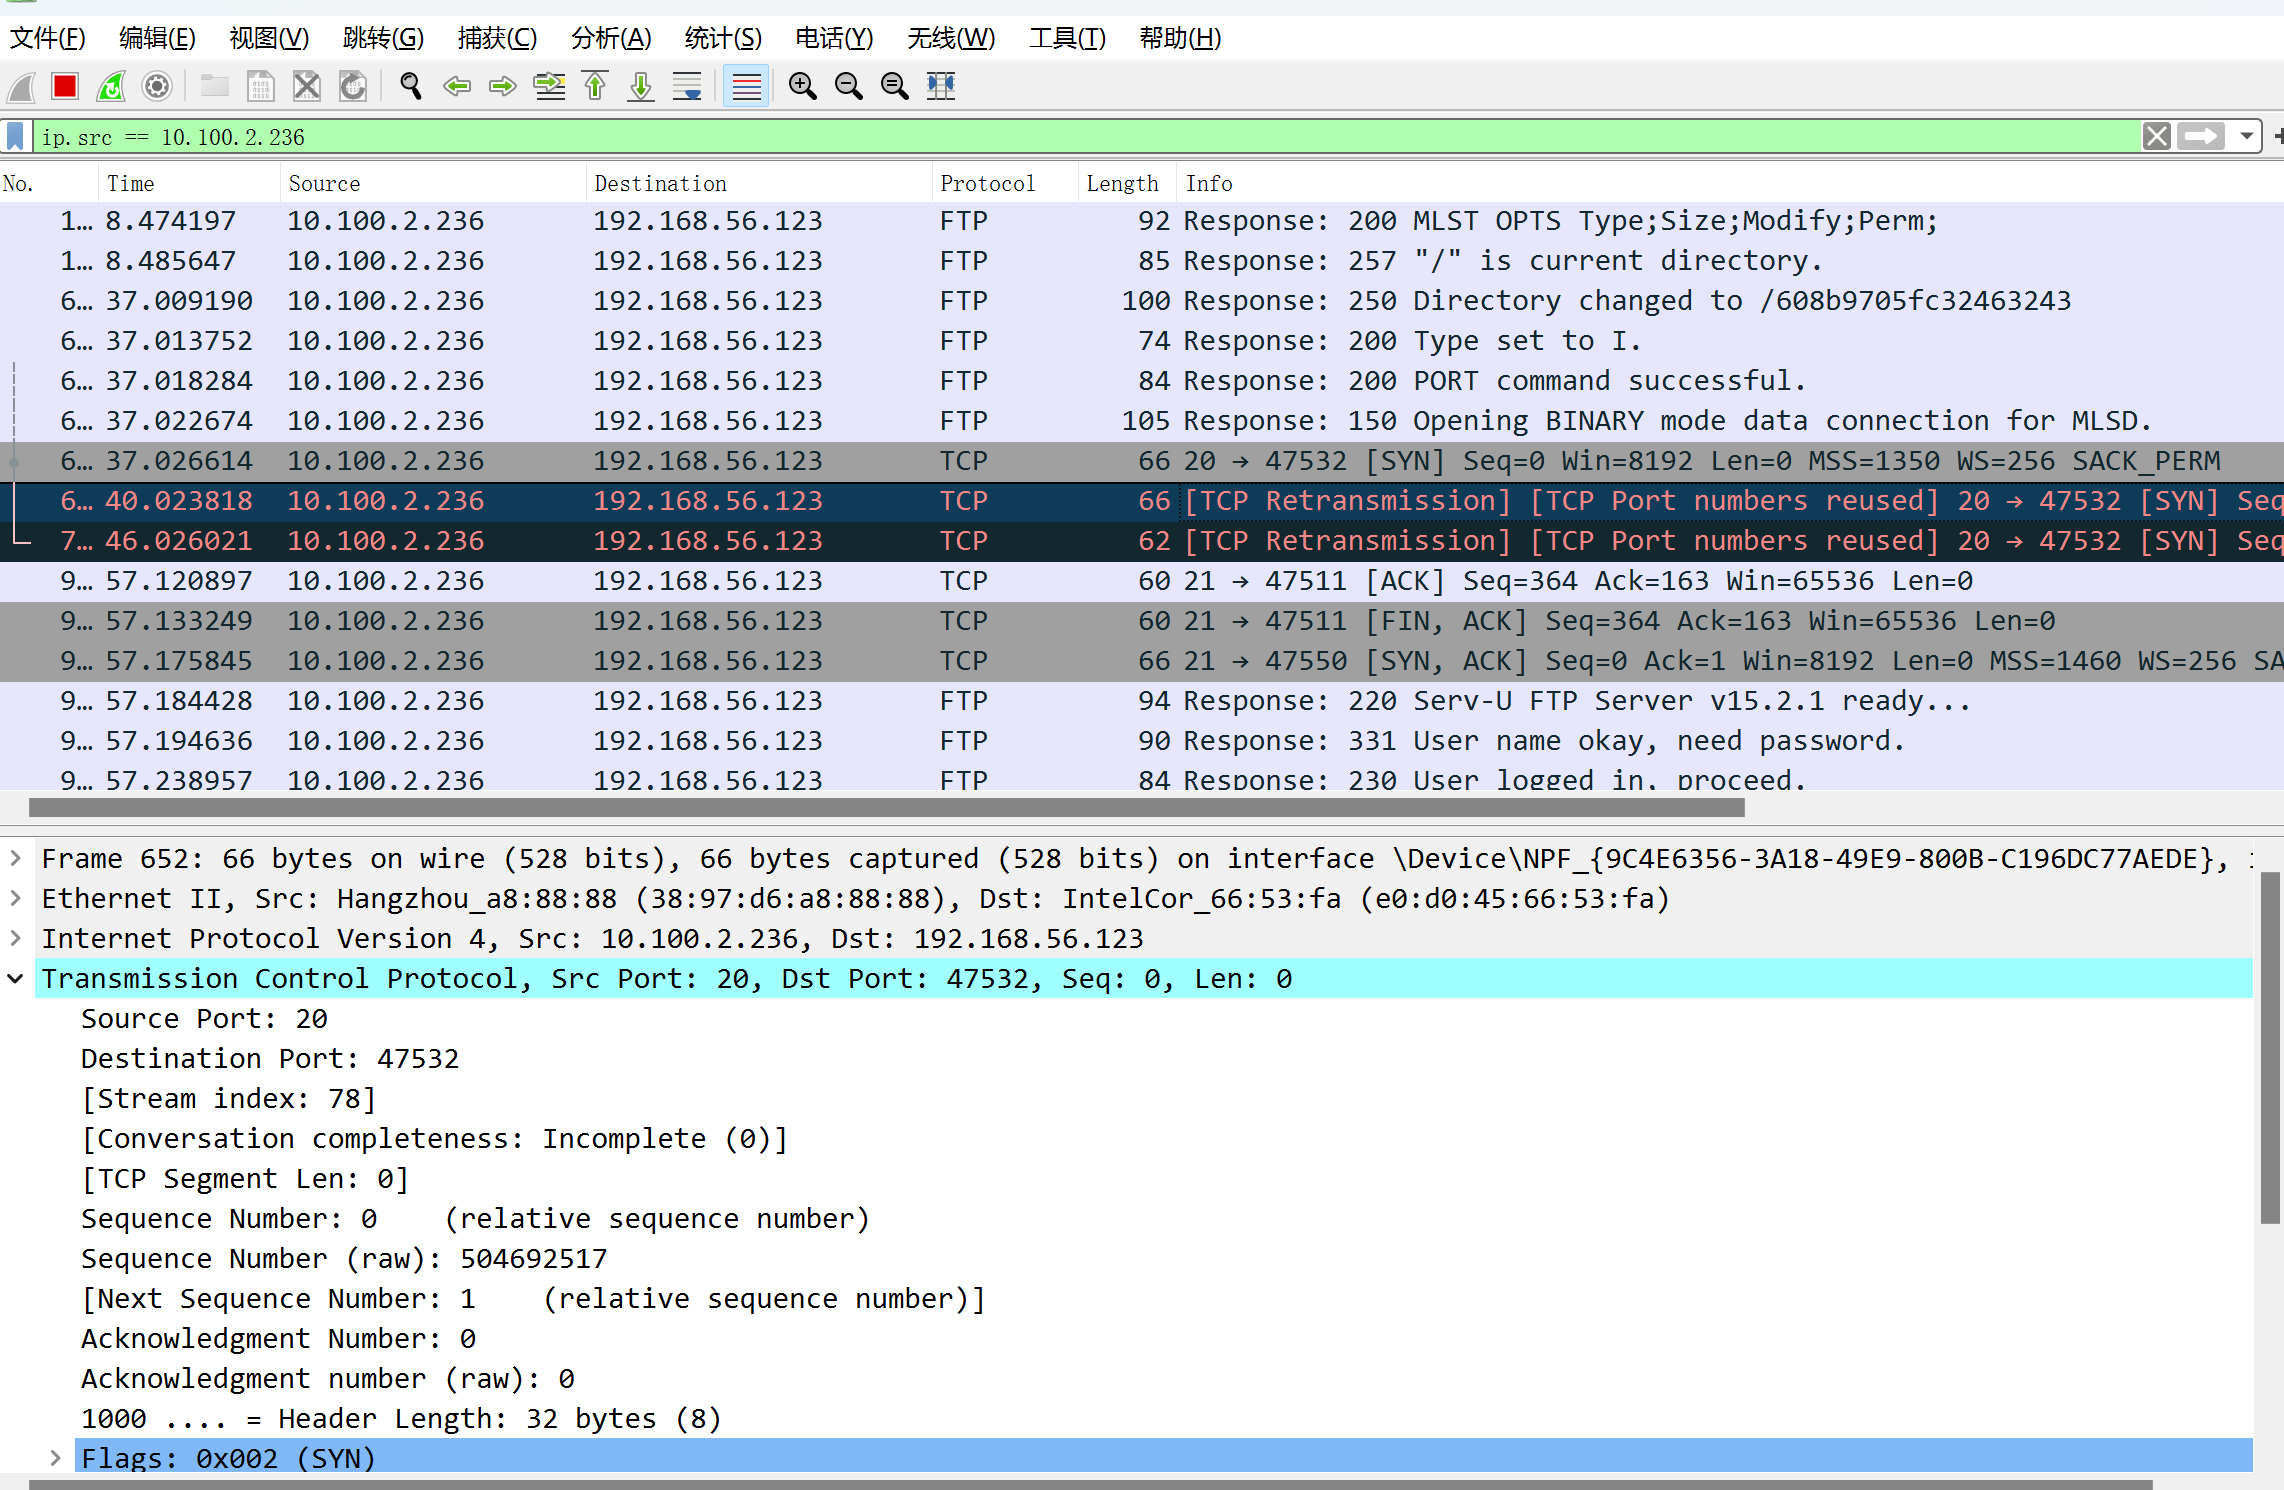Toggle auto-scroll during live capture
Image resolution: width=2284 pixels, height=1490 pixels.
(x=687, y=87)
